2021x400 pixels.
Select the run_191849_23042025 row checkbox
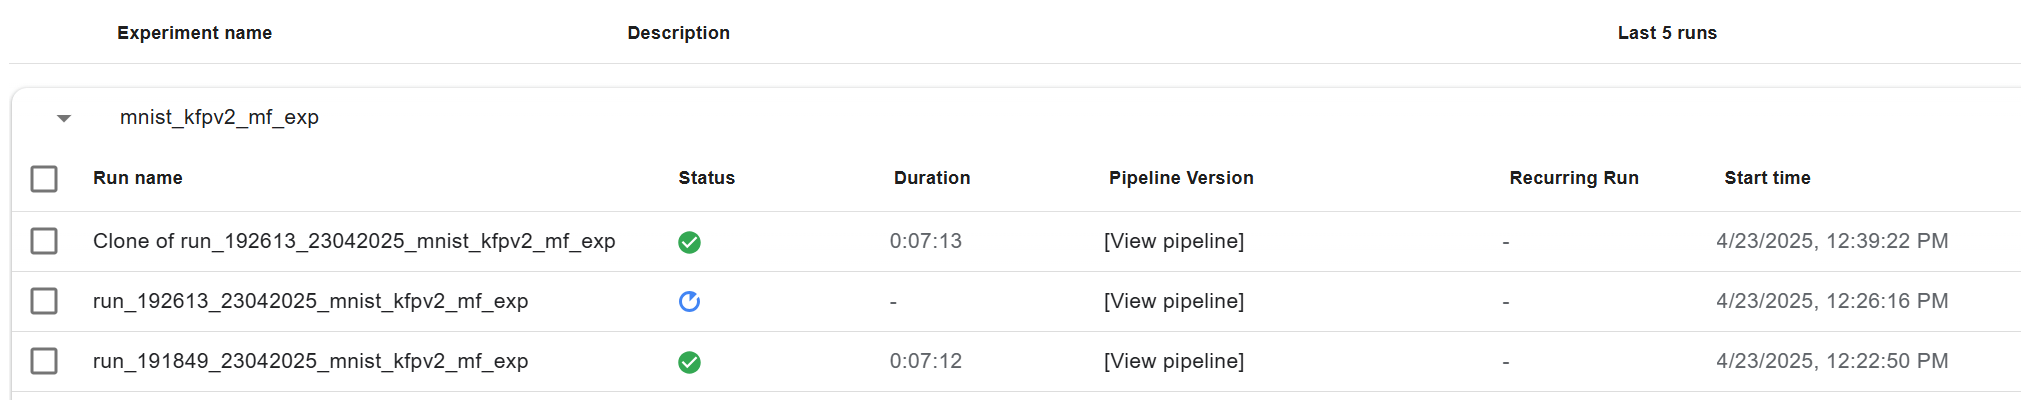coord(44,361)
